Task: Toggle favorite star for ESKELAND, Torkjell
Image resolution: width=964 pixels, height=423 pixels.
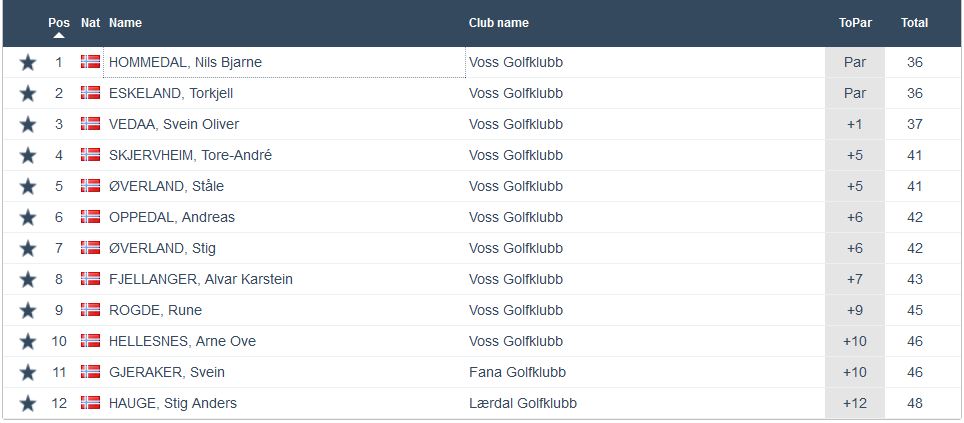Action: coord(28,94)
